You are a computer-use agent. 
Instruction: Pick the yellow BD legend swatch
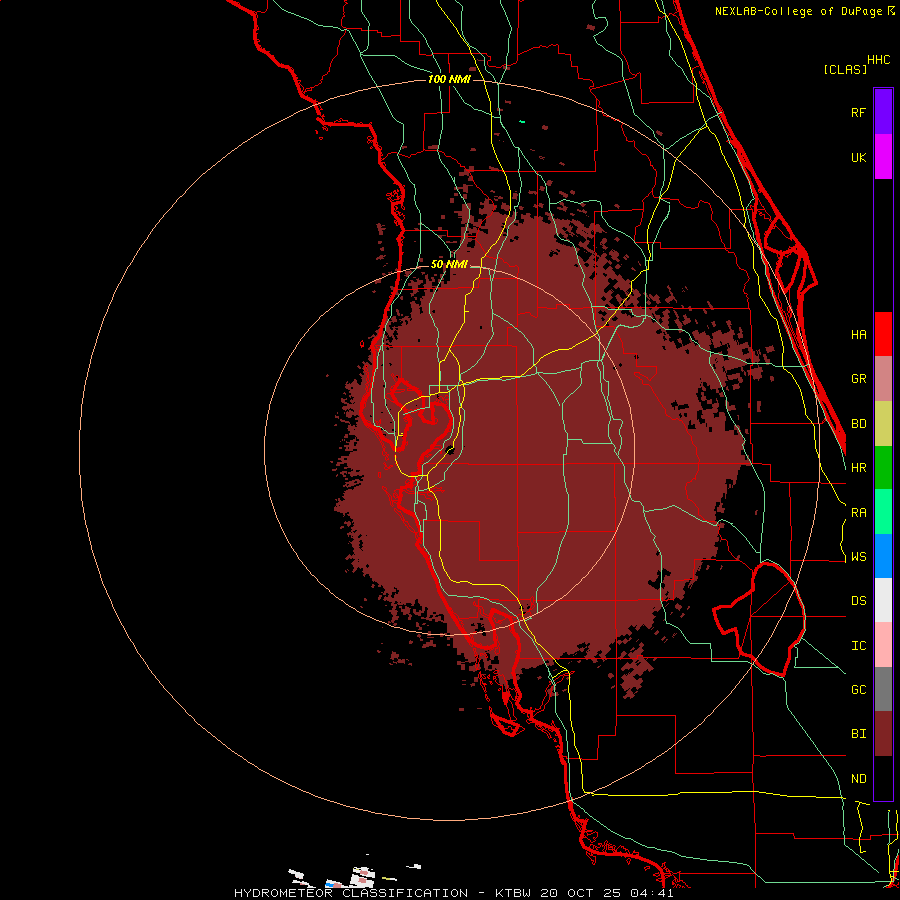[x=883, y=424]
